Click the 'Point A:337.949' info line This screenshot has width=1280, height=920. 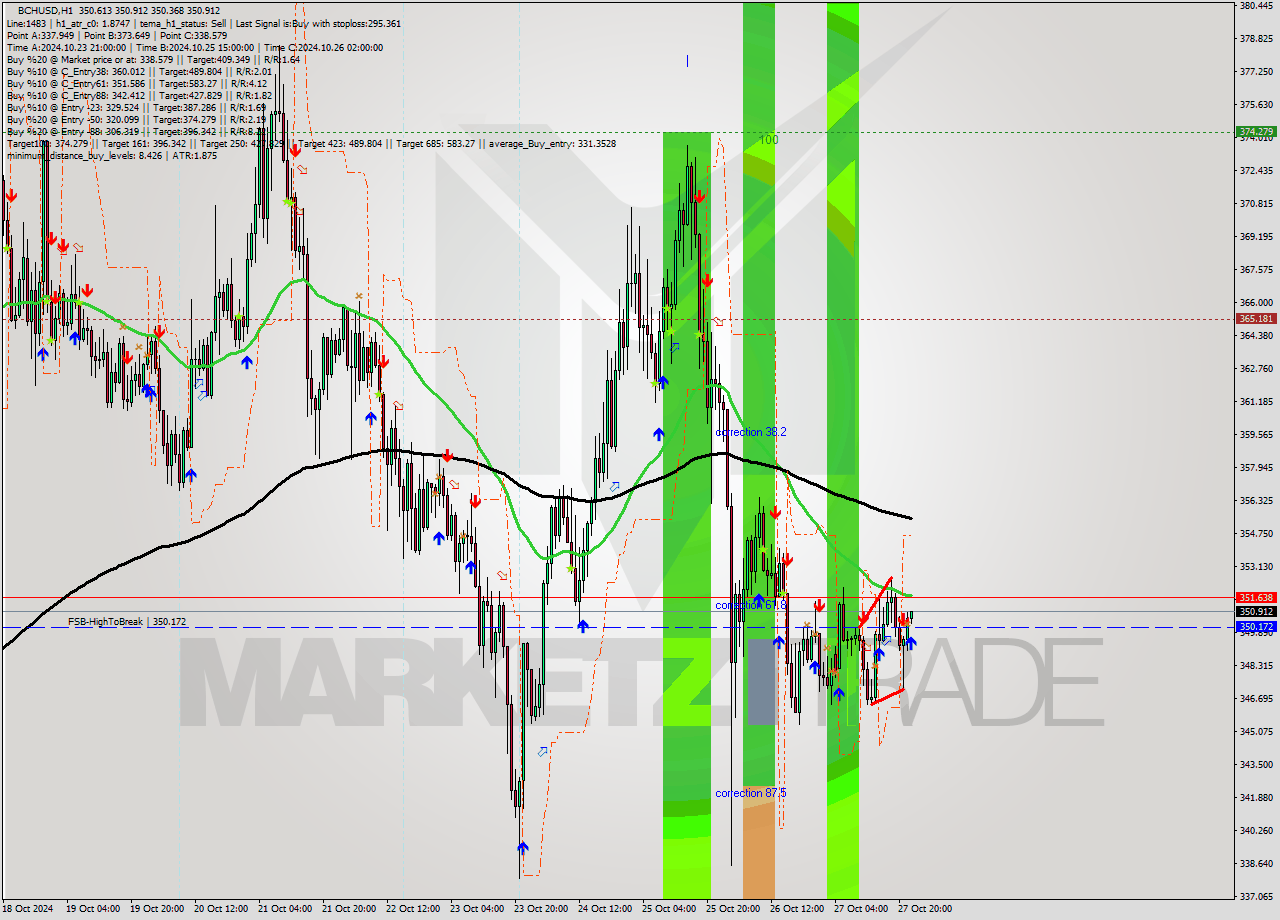[x=117, y=35]
